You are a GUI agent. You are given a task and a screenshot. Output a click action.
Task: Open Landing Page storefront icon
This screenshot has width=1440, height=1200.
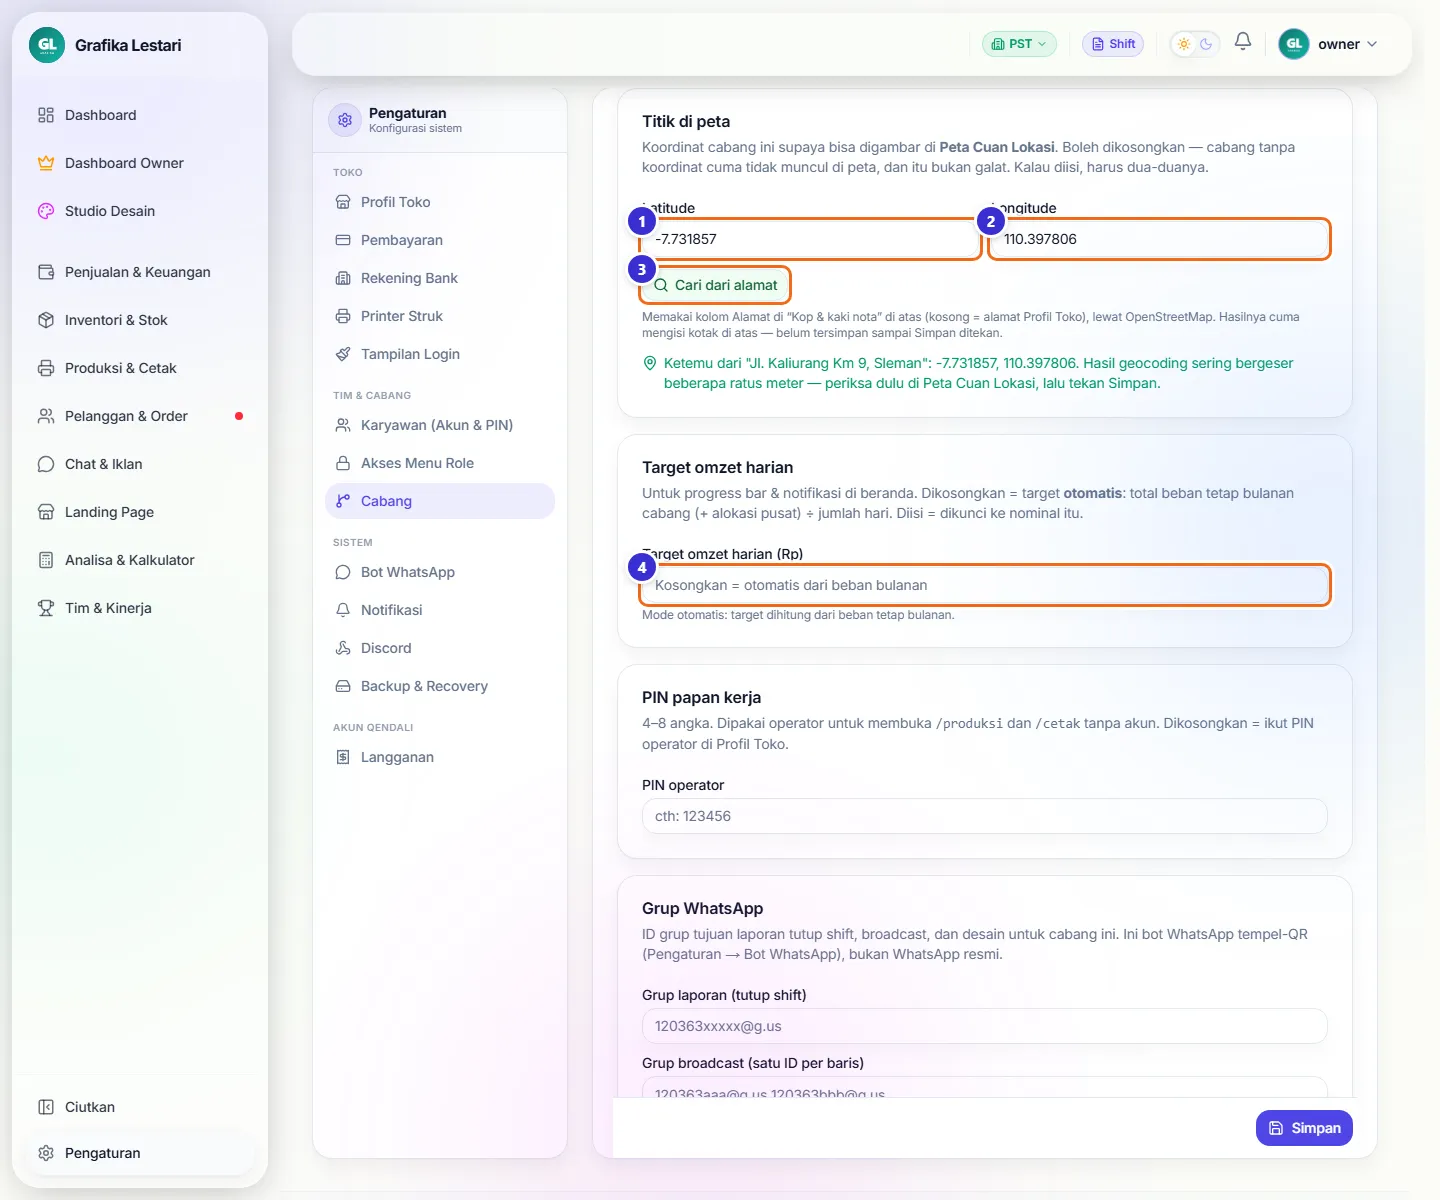(46, 512)
